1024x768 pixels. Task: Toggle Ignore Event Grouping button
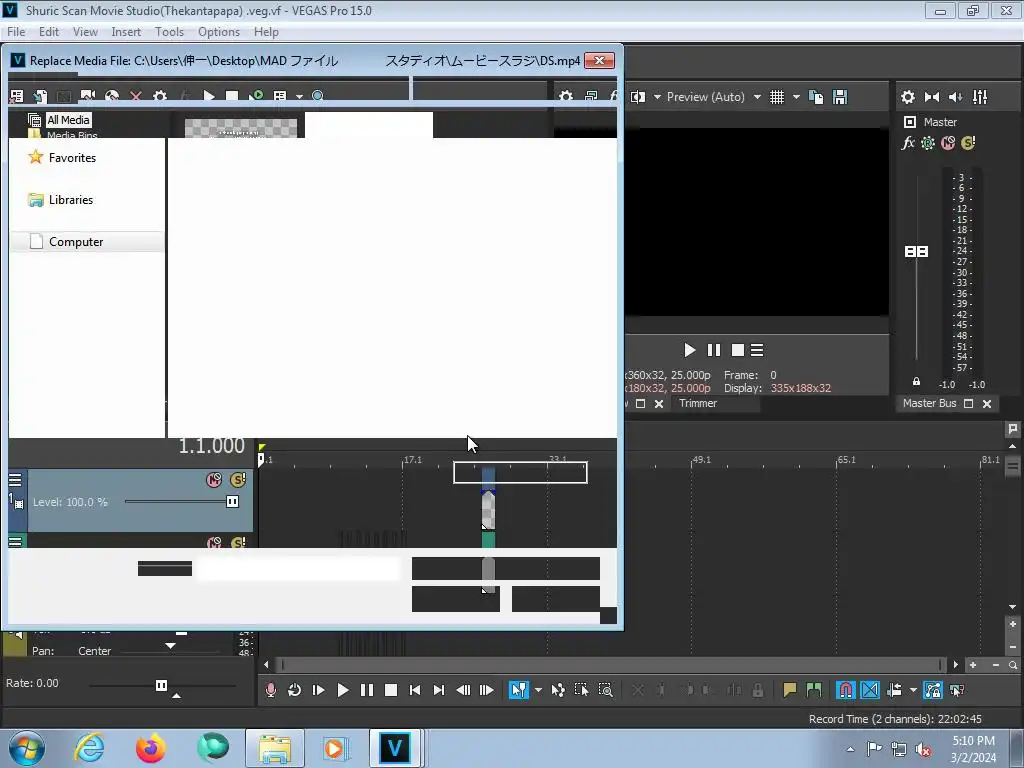(957, 690)
